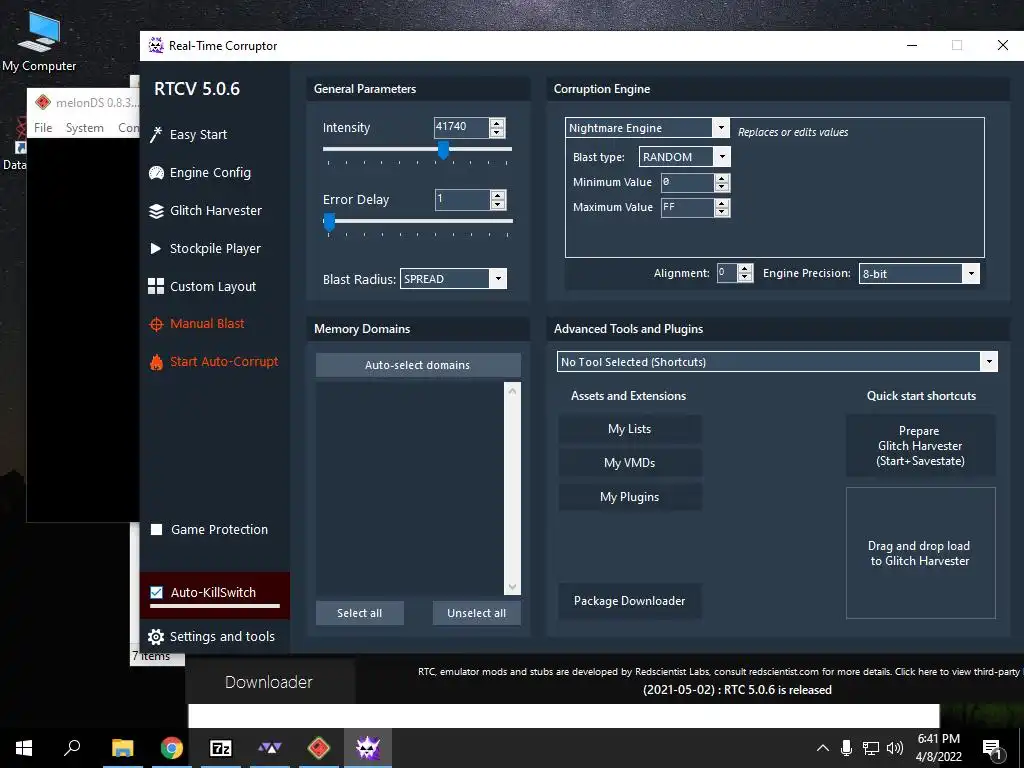1024x768 pixels.
Task: Open melonDS File menu
Action: click(x=43, y=128)
